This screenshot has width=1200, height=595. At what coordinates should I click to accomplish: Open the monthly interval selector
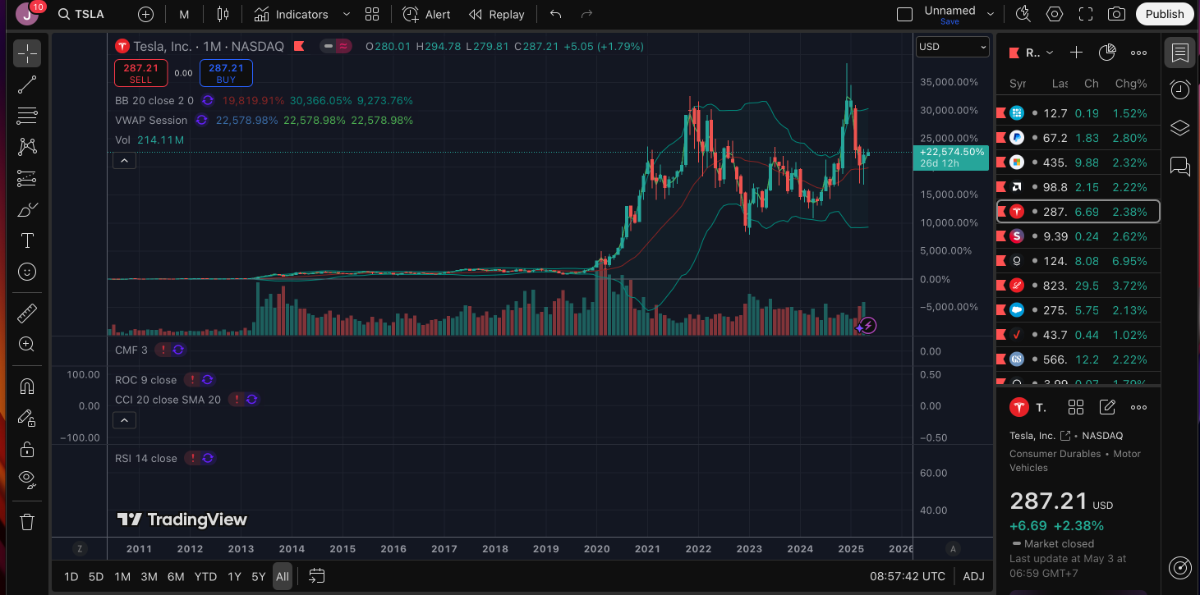(x=184, y=14)
